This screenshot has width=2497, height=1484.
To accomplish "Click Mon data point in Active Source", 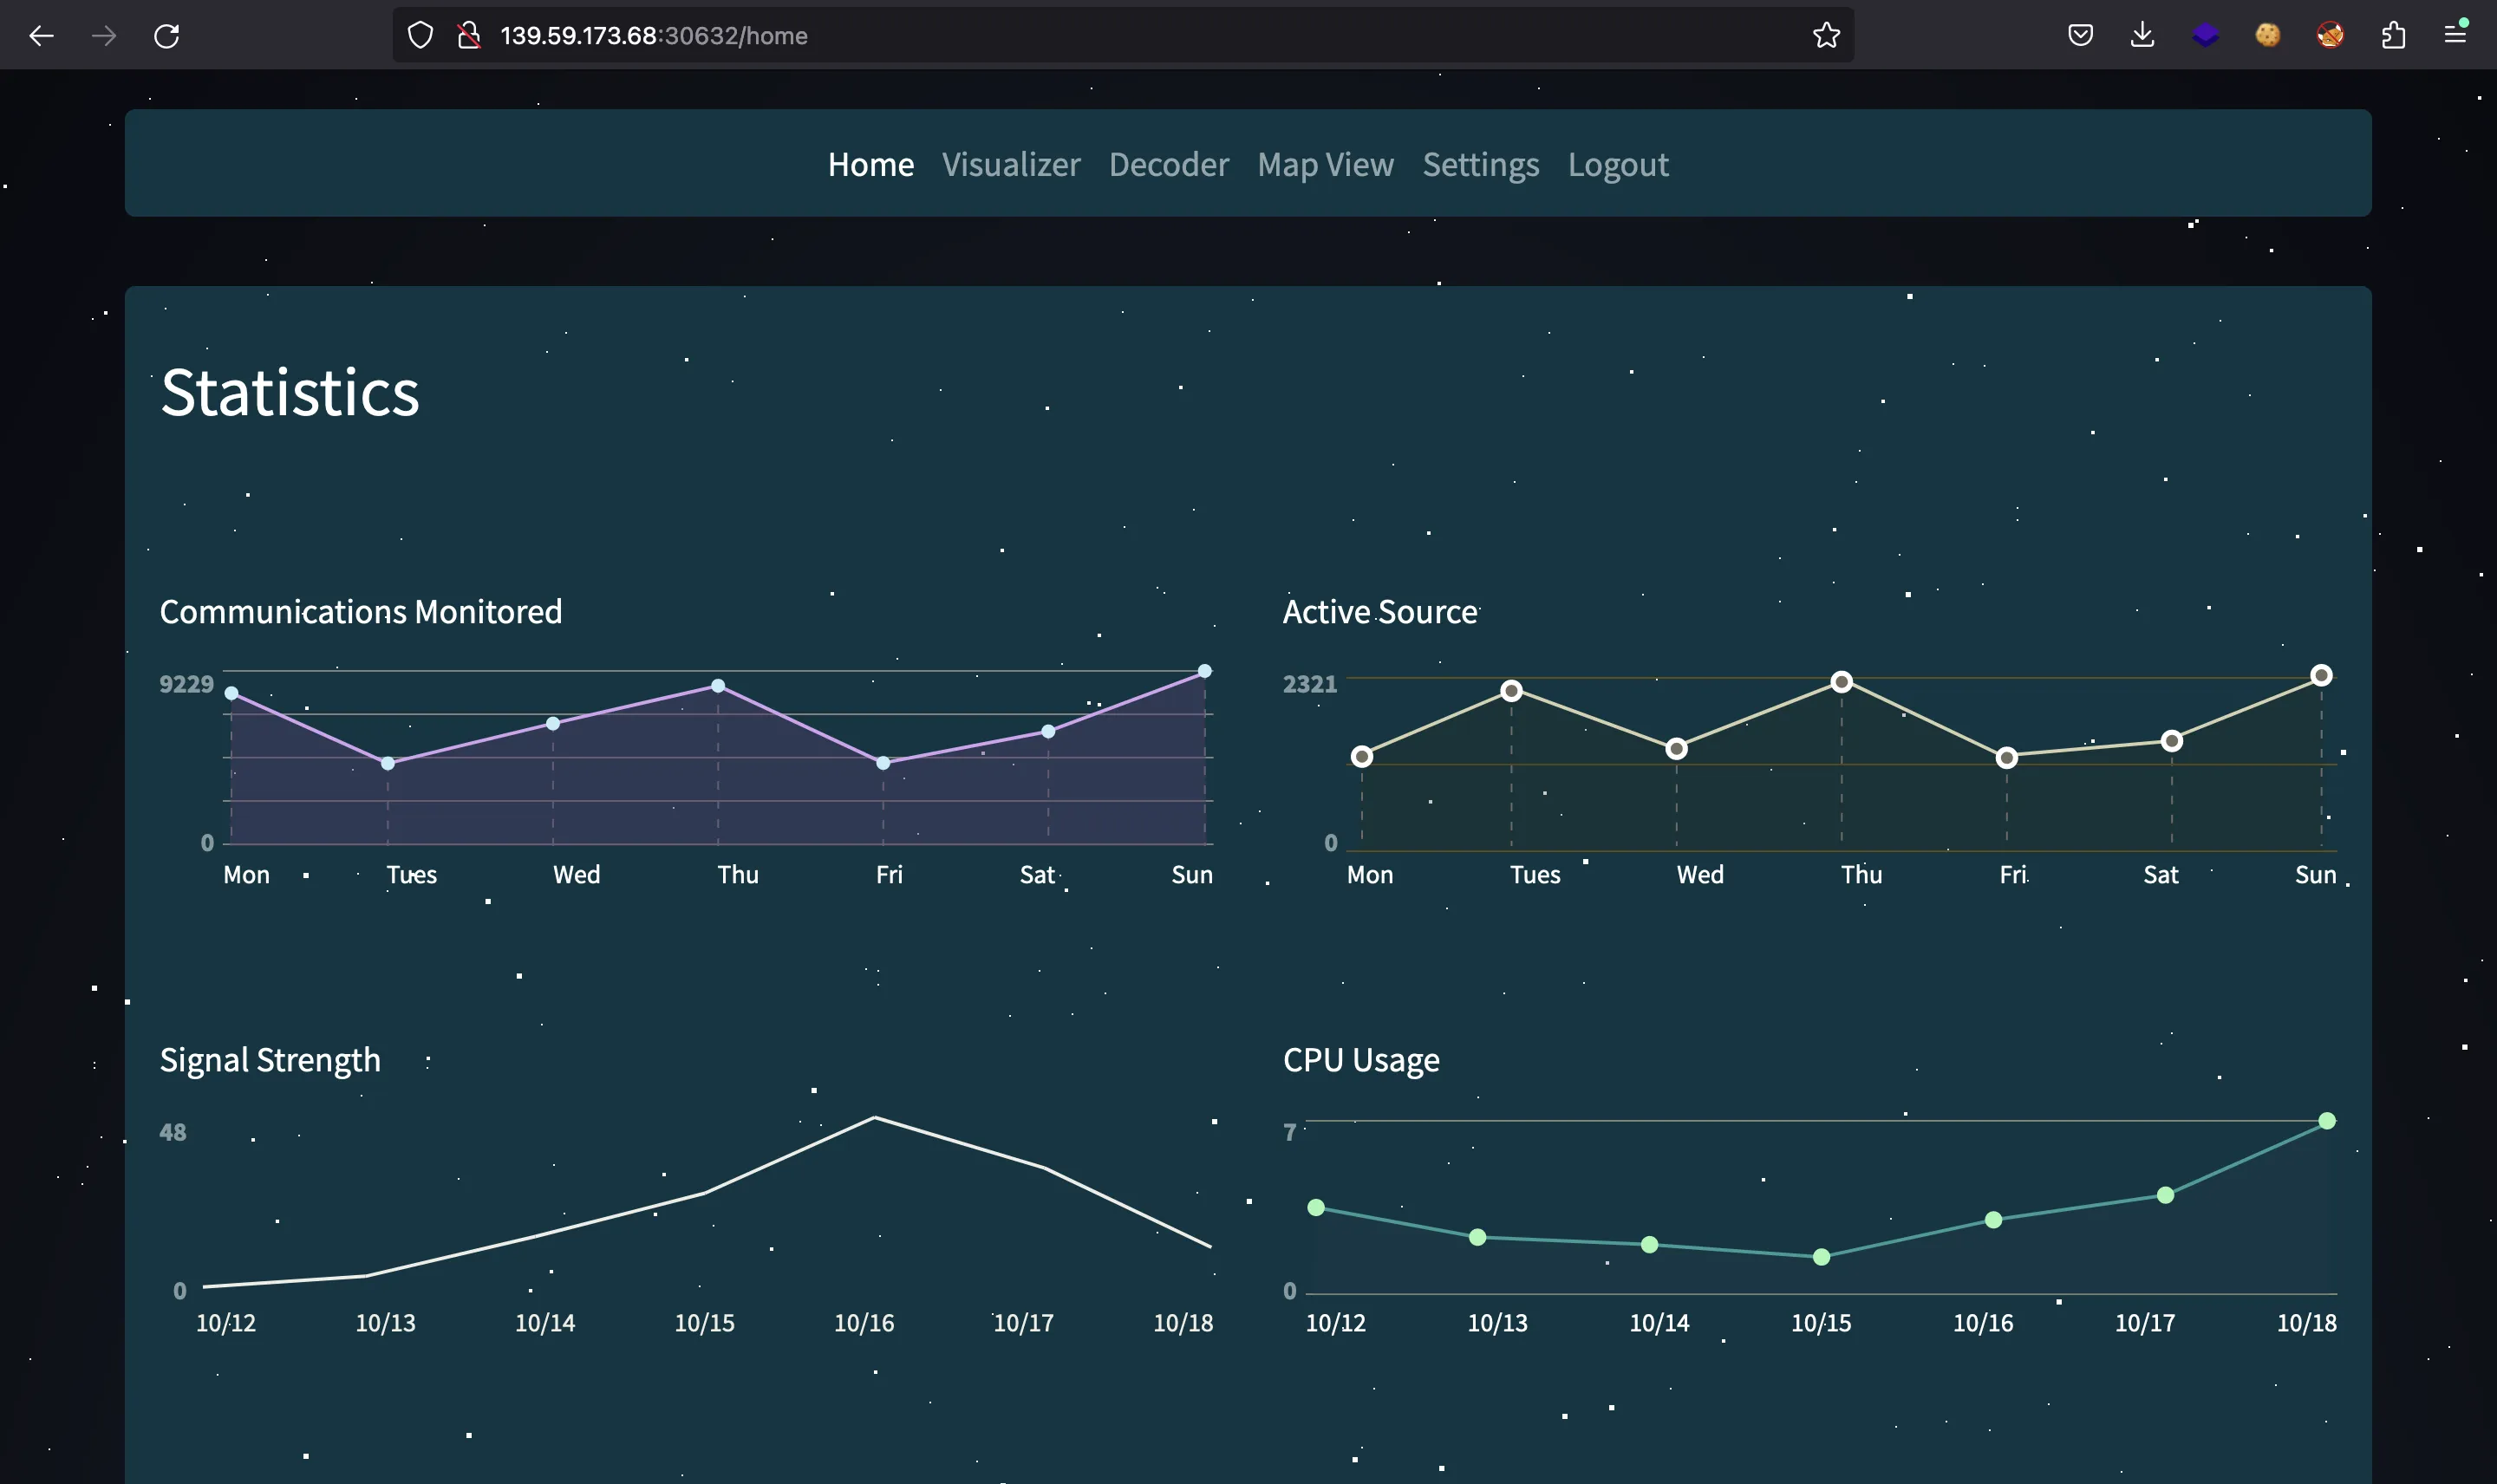I will [1361, 756].
